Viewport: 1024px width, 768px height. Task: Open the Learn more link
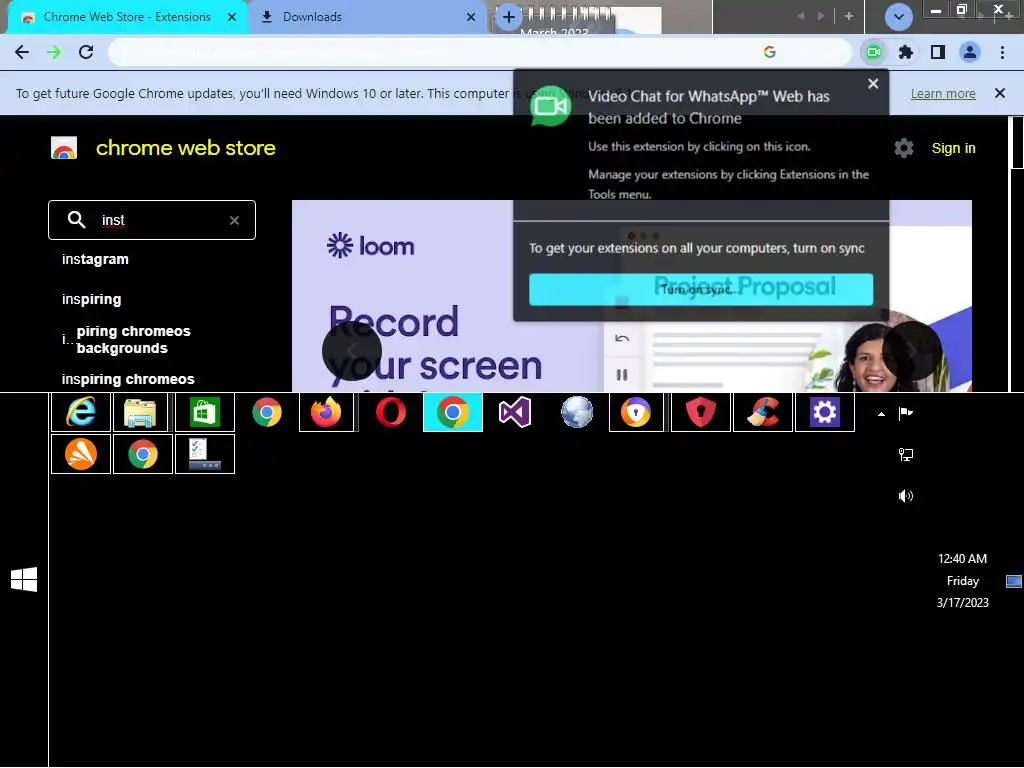(943, 93)
